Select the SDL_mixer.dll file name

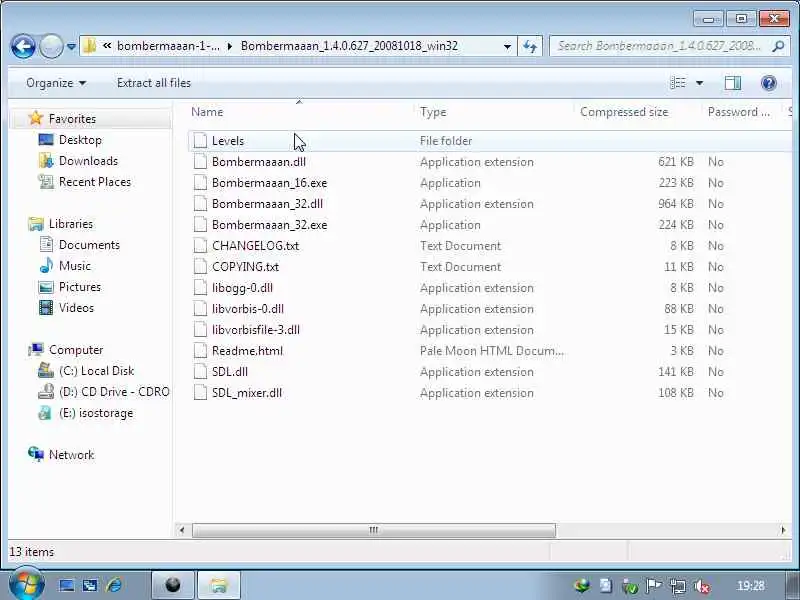[247, 393]
